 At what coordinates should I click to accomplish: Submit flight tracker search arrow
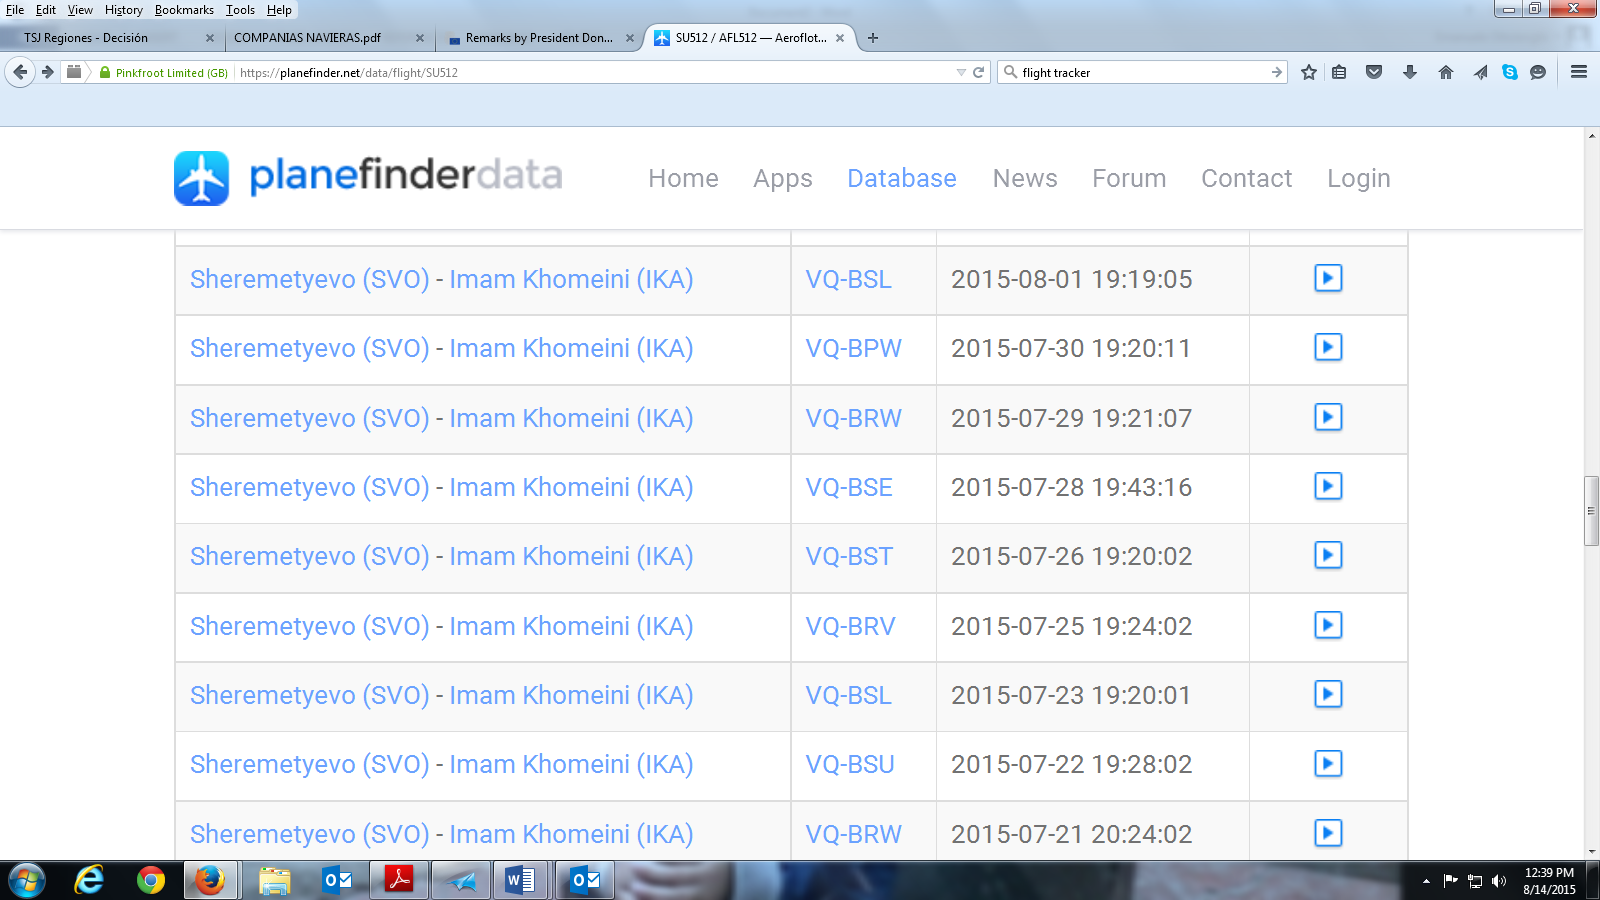click(x=1277, y=72)
